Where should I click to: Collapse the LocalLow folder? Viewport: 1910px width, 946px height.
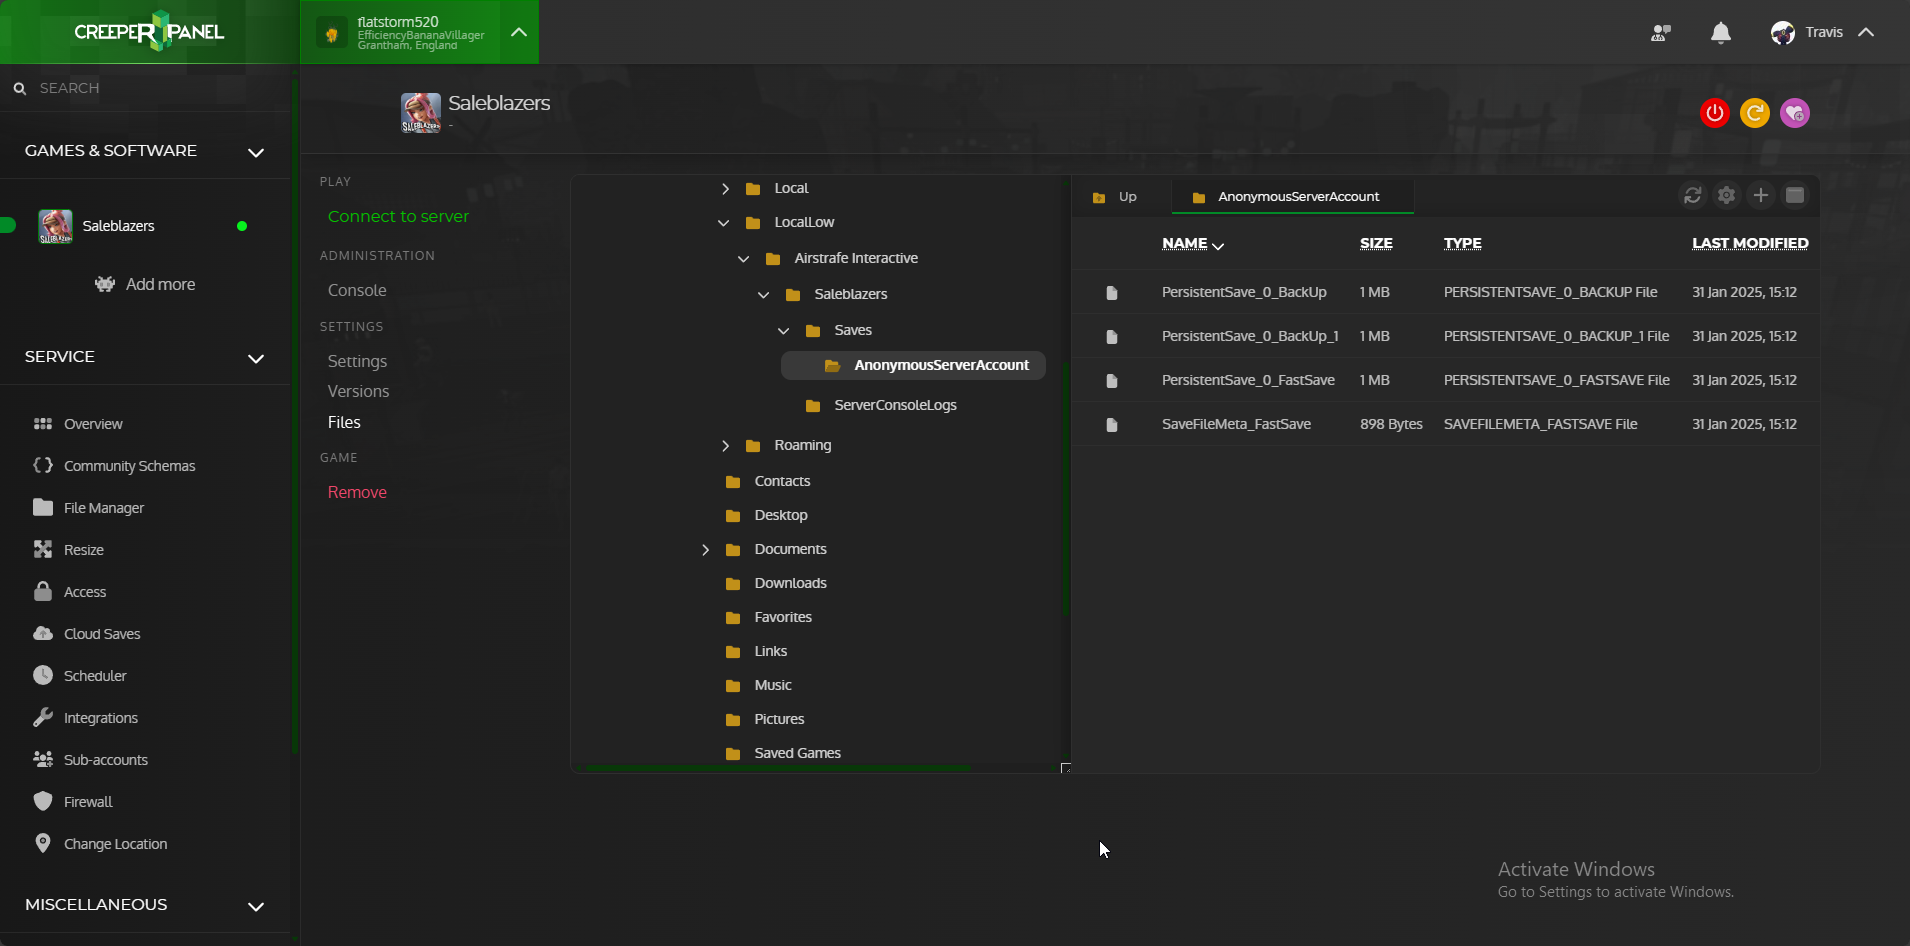point(724,223)
